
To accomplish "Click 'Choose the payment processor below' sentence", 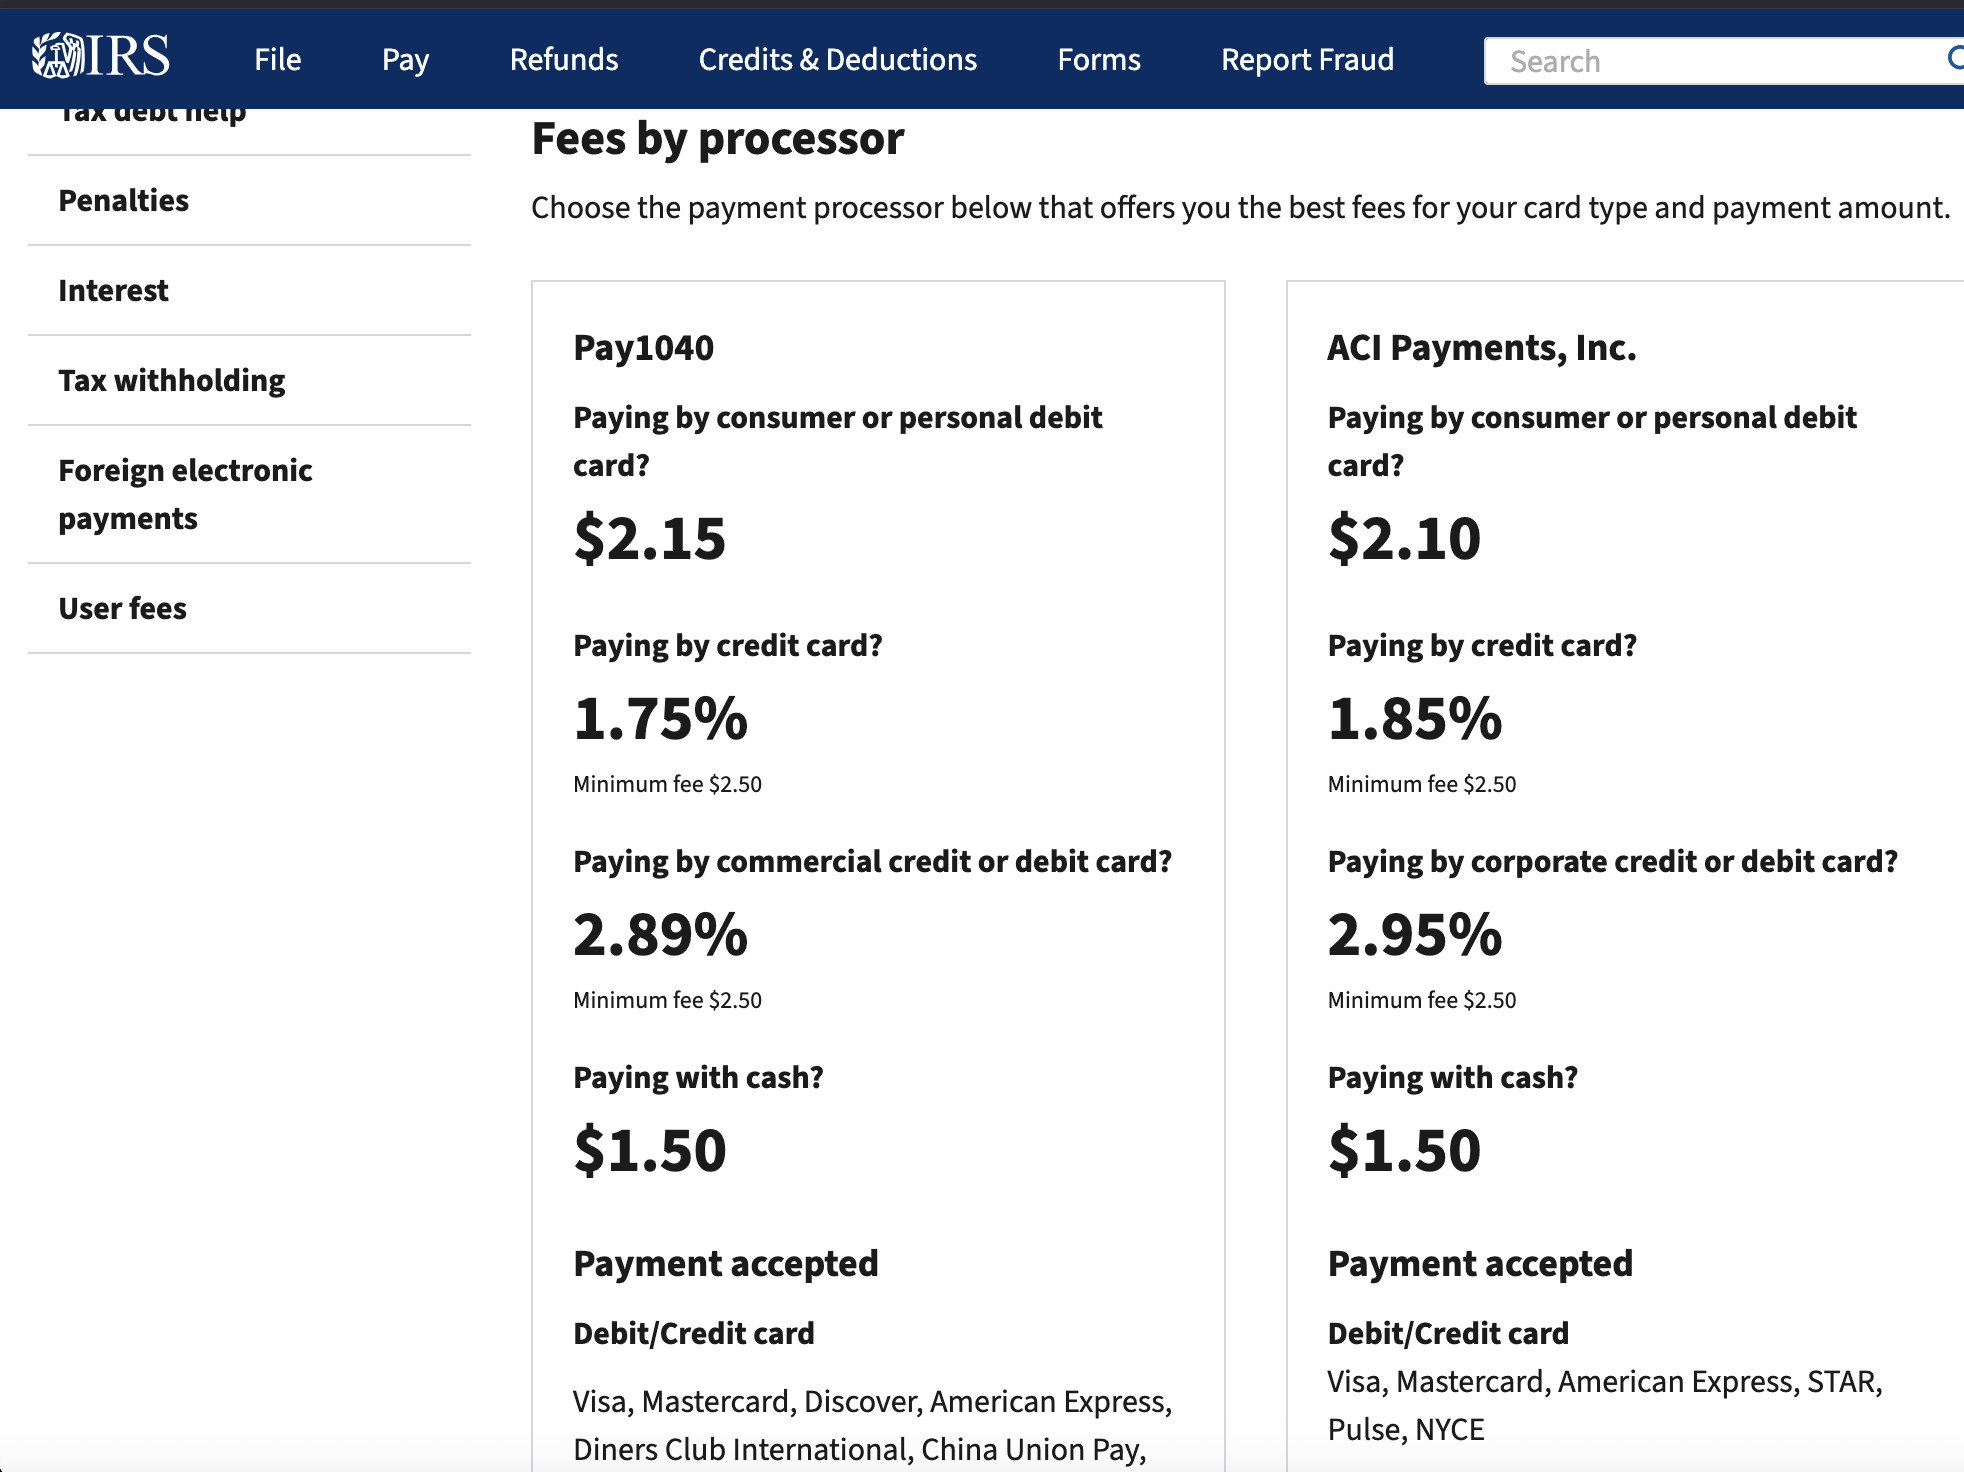I will tap(1241, 207).
